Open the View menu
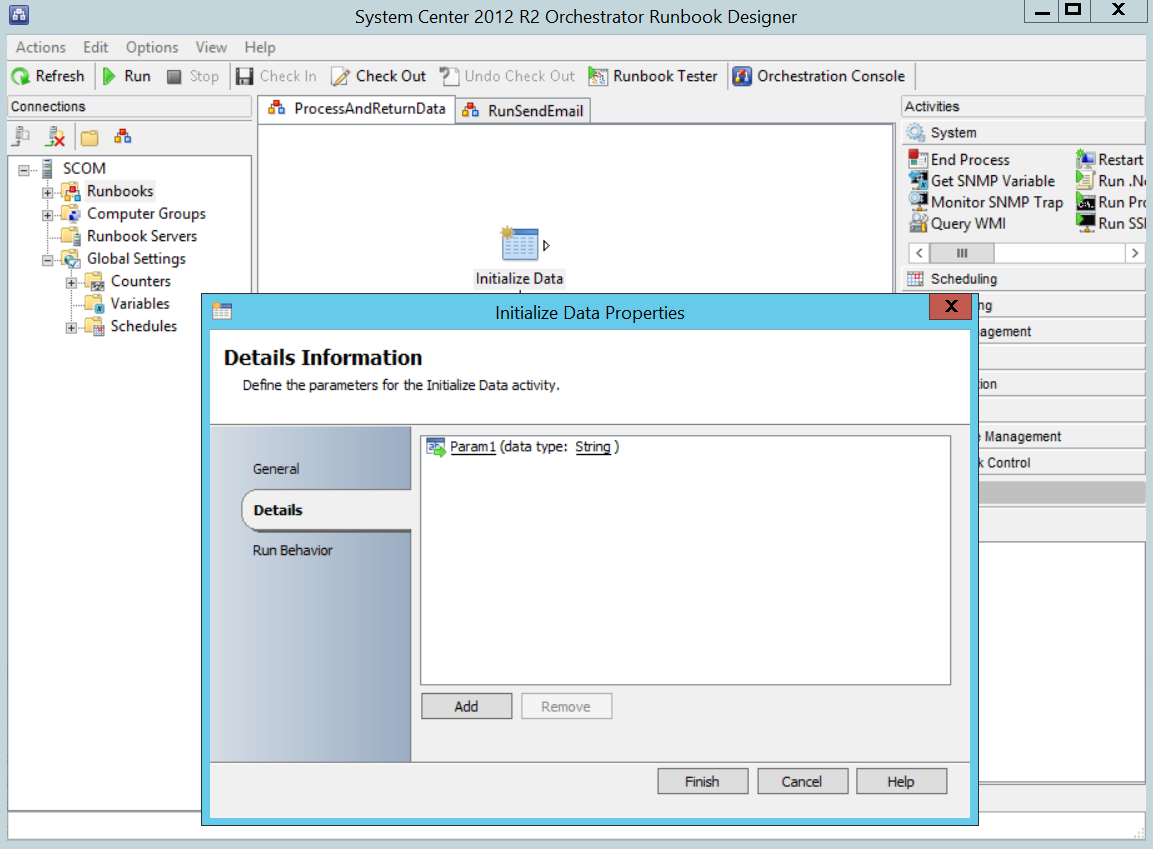Viewport: 1153px width, 849px height. [211, 47]
